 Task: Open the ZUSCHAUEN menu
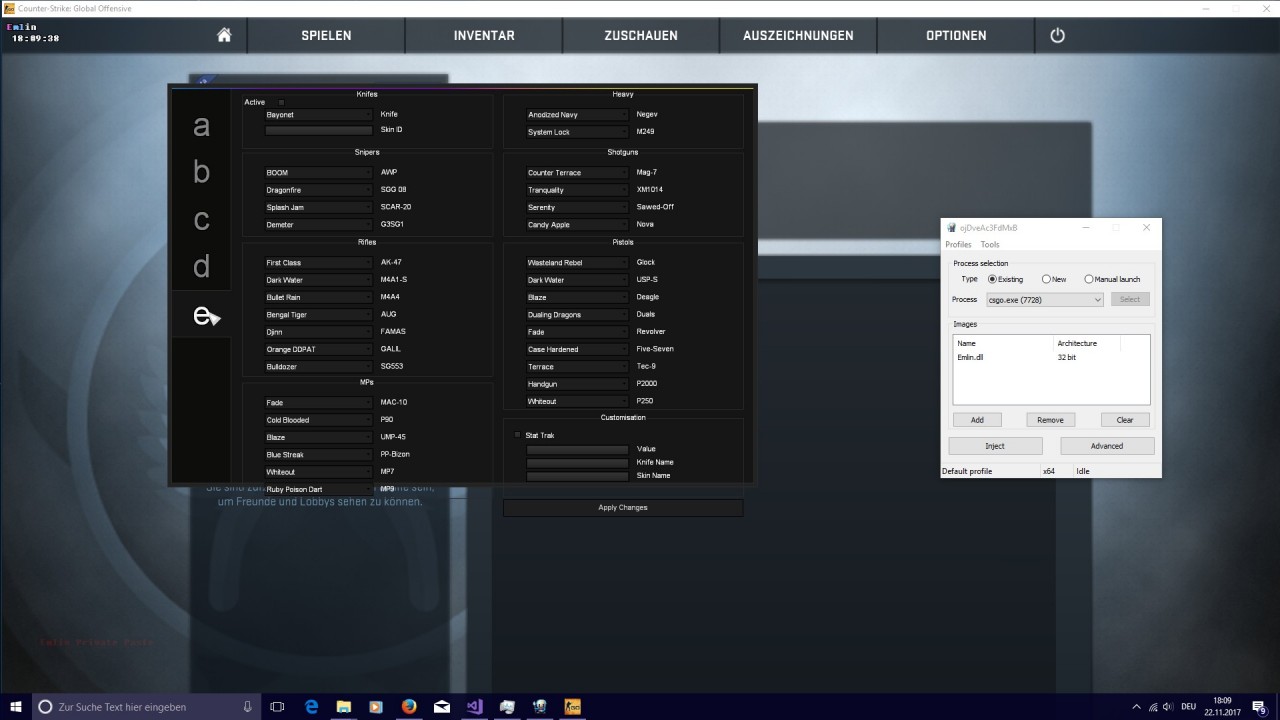pos(641,35)
